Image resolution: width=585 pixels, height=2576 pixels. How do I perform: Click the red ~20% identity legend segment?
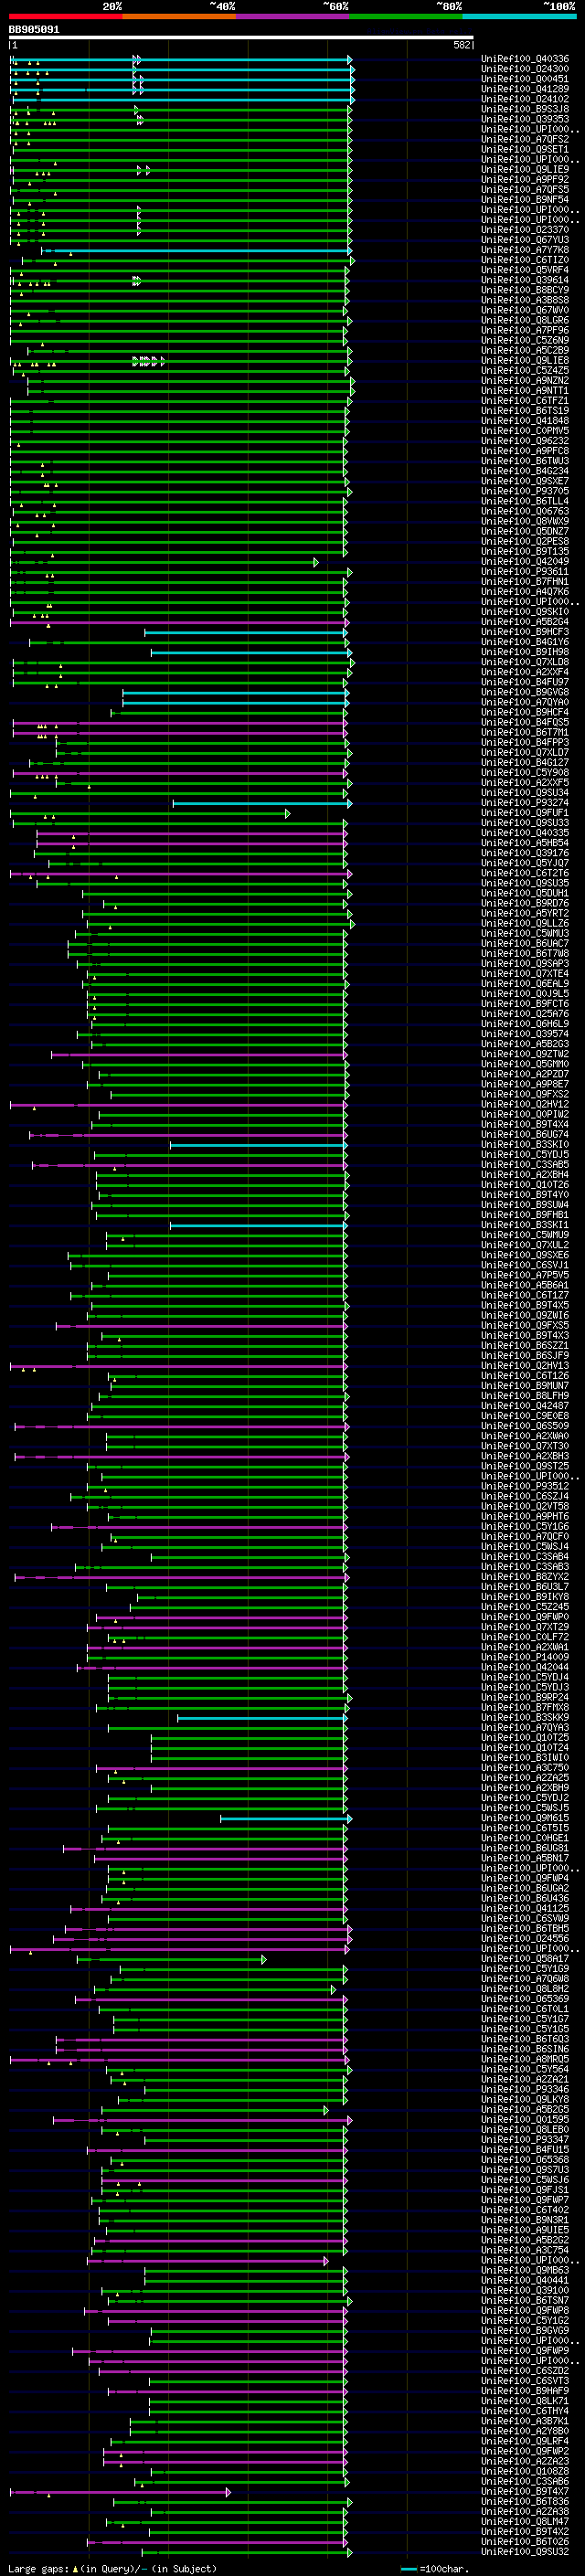coord(66,16)
